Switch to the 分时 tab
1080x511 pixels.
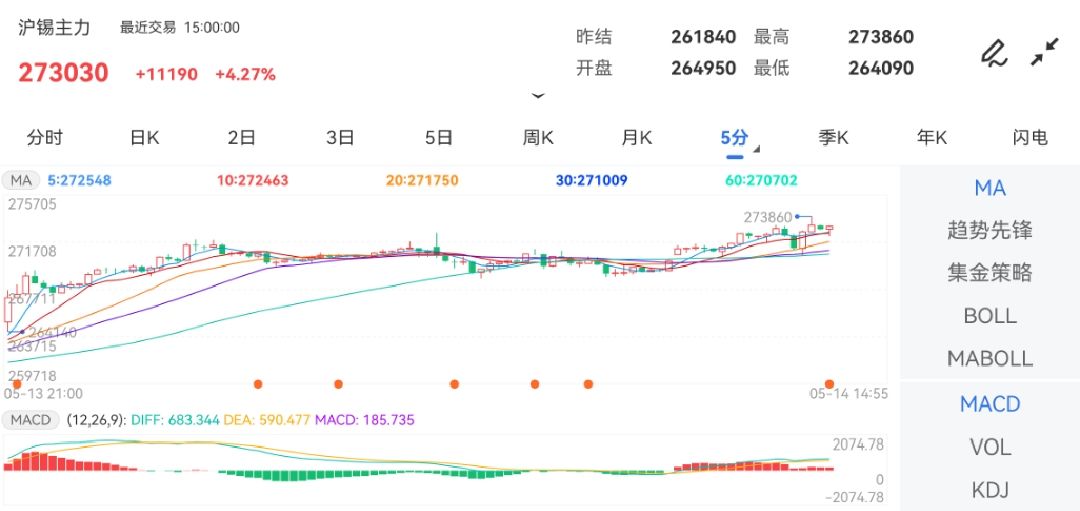45,138
